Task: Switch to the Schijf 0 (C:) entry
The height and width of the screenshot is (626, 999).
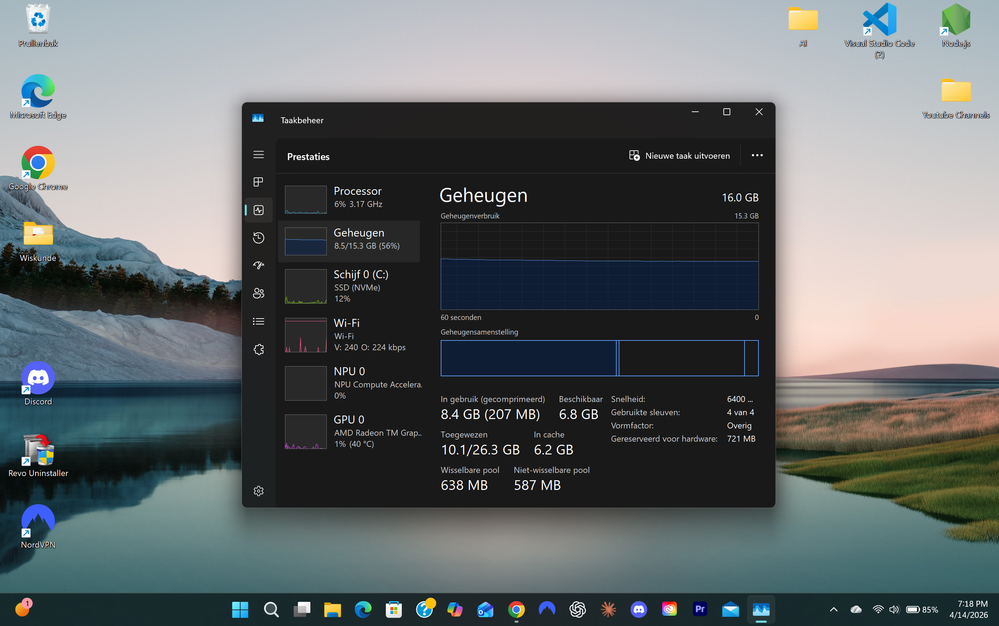Action: click(x=348, y=285)
